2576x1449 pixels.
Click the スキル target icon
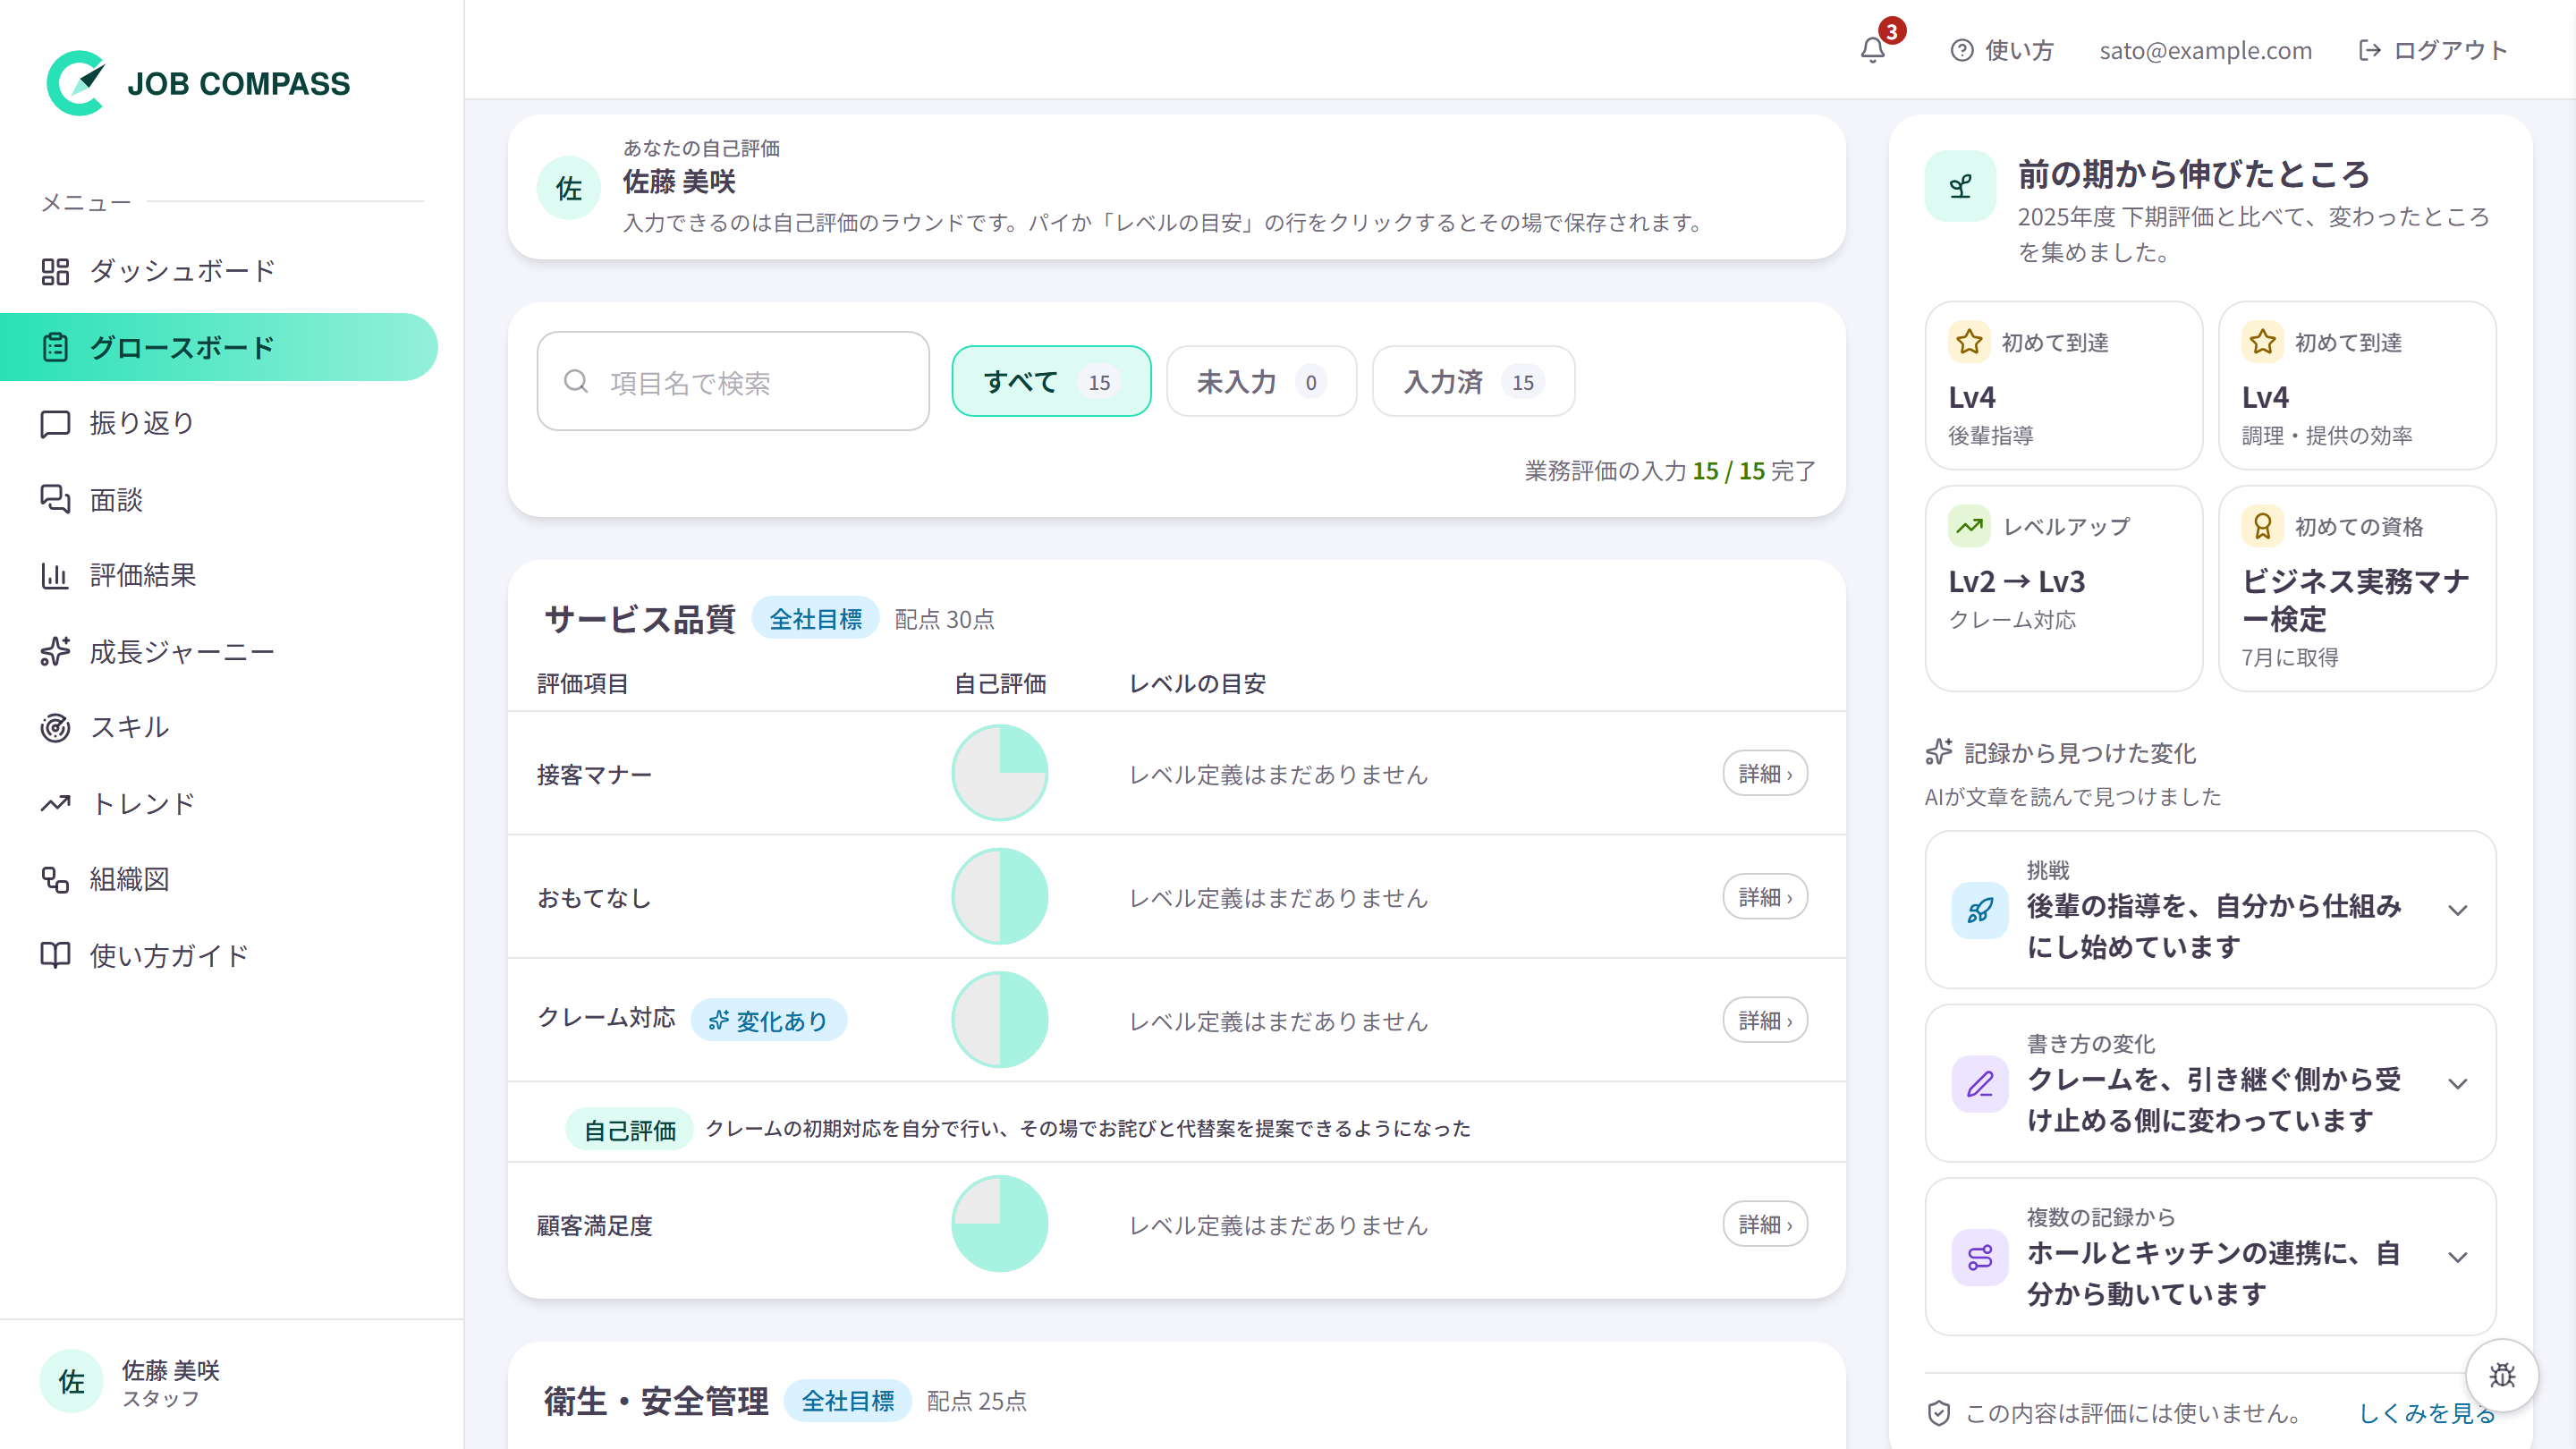click(55, 727)
